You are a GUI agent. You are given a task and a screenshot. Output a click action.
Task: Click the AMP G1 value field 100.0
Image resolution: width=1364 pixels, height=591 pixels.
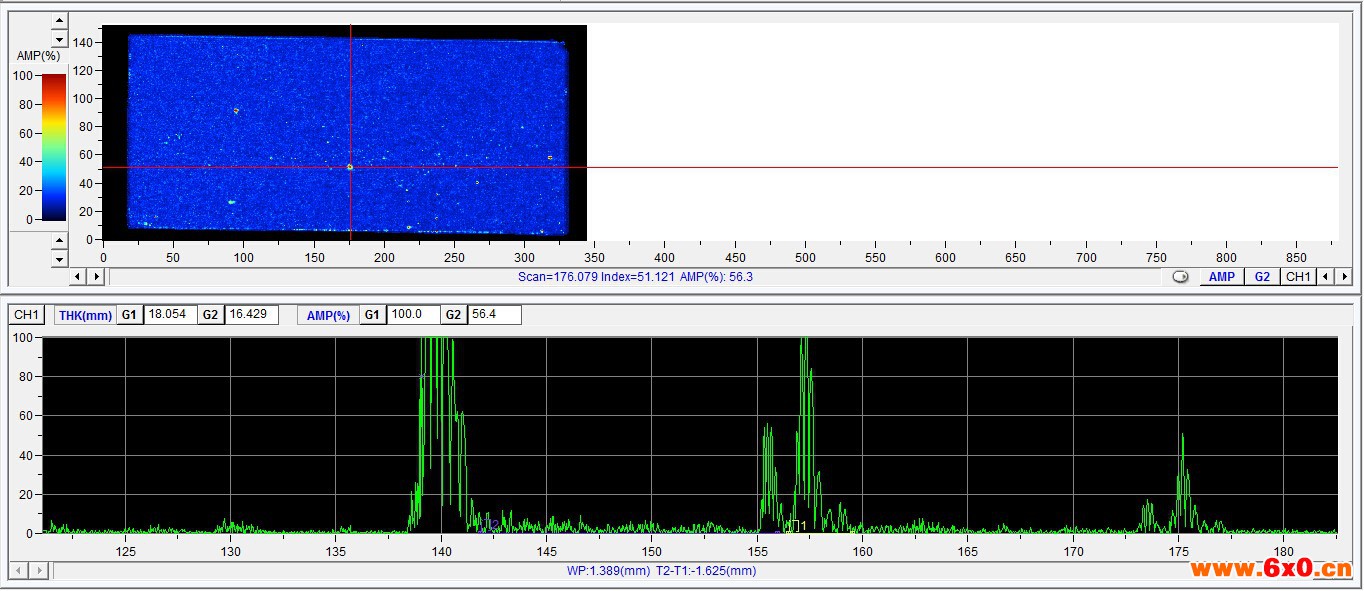[x=413, y=315]
